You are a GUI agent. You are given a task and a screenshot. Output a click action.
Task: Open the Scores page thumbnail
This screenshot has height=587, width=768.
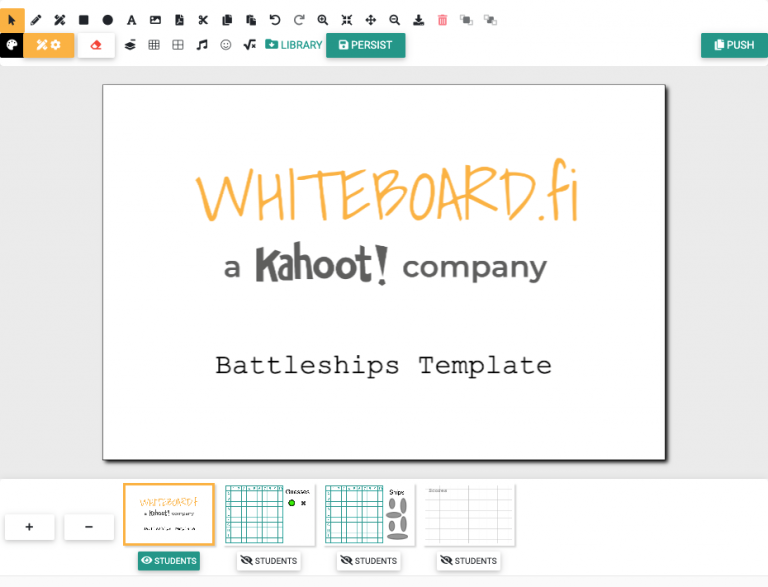pos(469,514)
